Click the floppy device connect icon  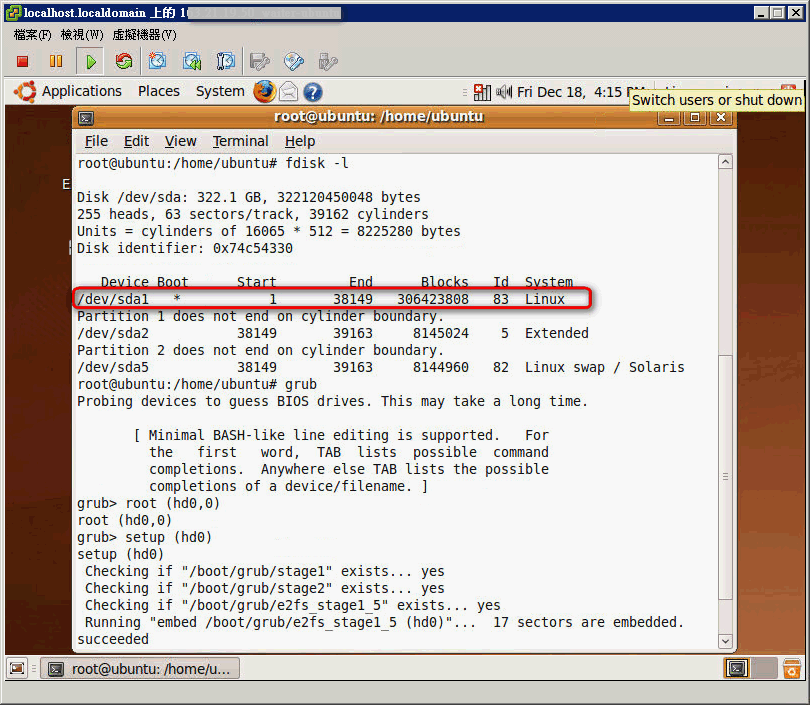point(259,61)
